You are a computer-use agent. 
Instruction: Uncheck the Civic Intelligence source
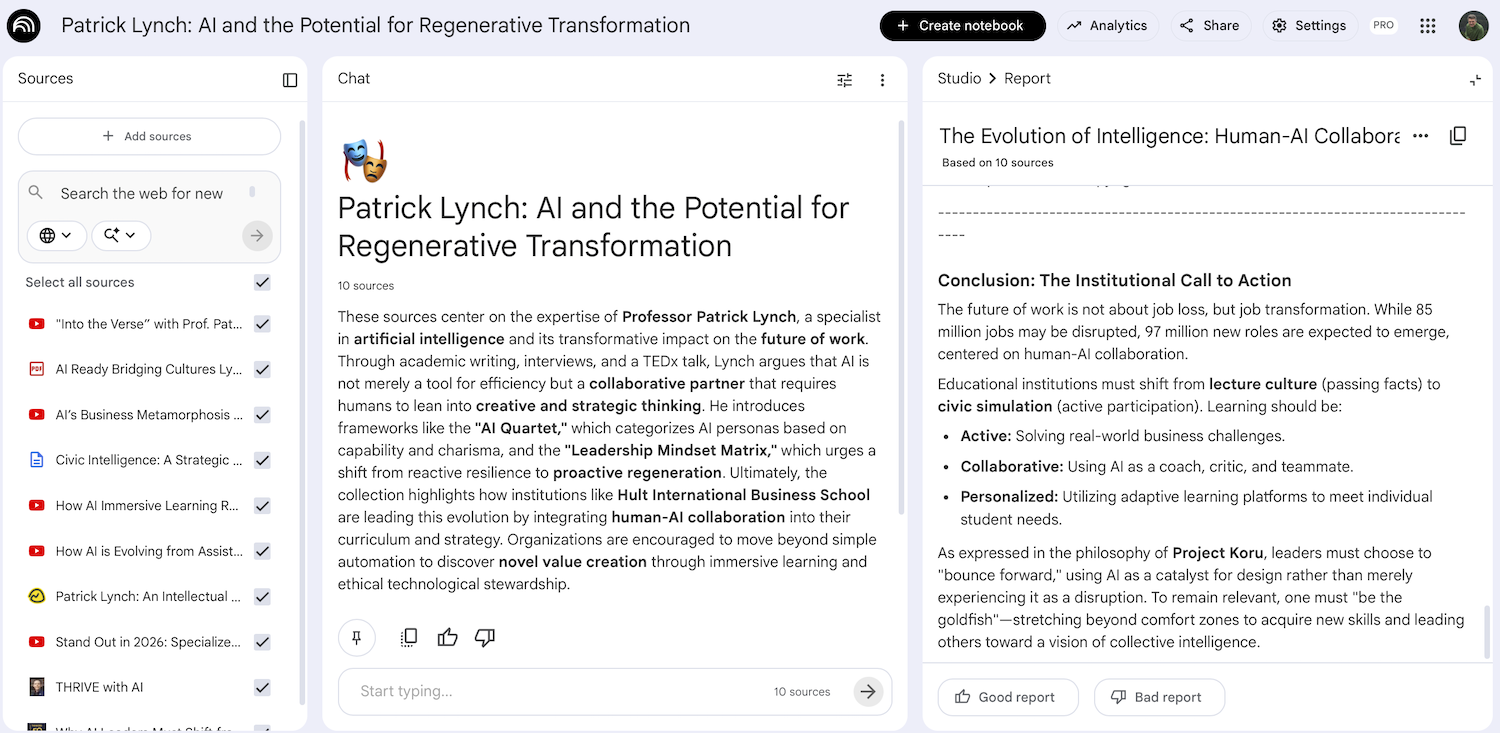click(x=262, y=460)
